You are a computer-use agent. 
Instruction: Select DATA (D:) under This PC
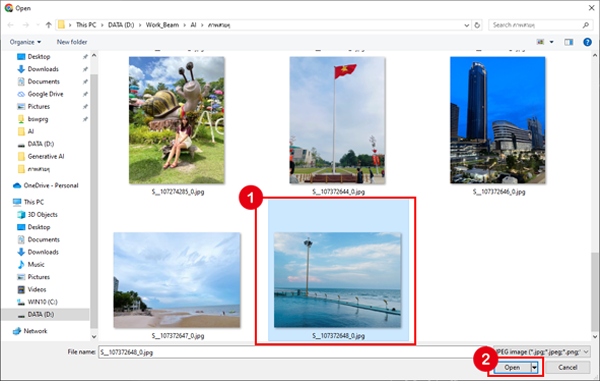[x=41, y=314]
